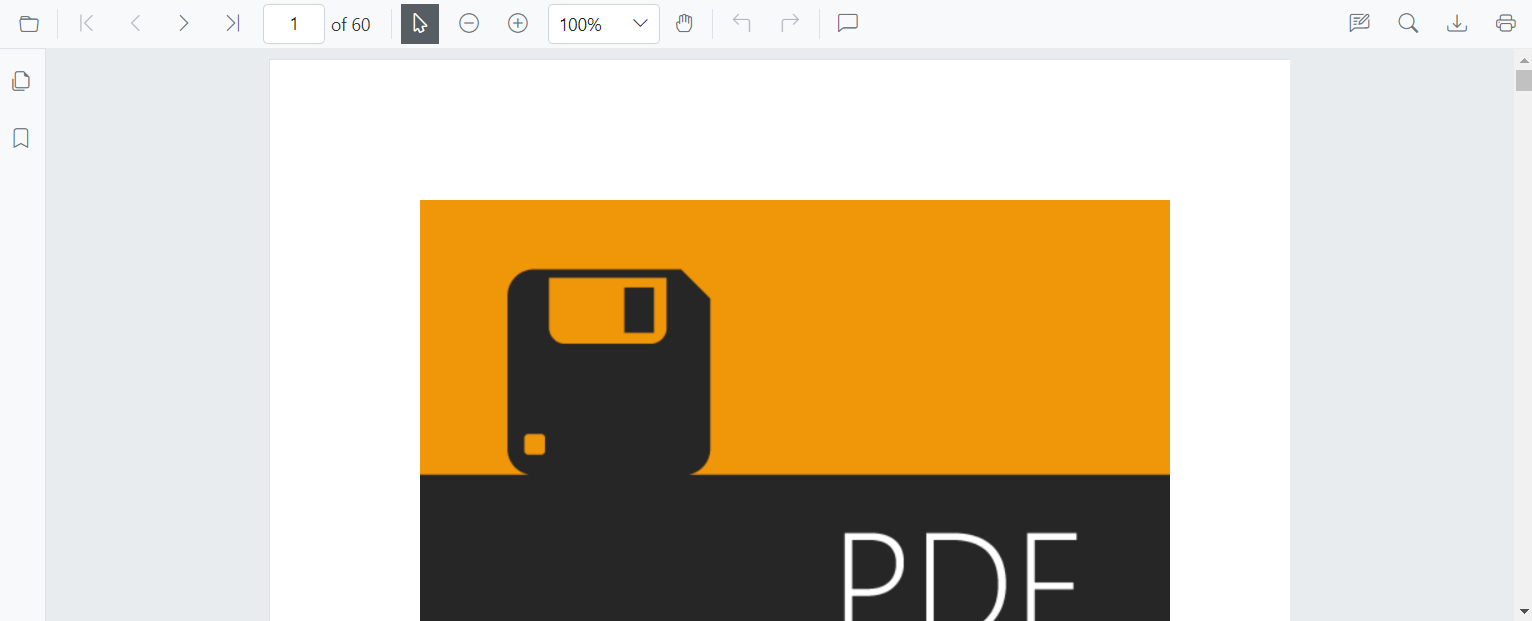Click the scrollbar up arrow
The width and height of the screenshot is (1532, 621).
[1523, 60]
